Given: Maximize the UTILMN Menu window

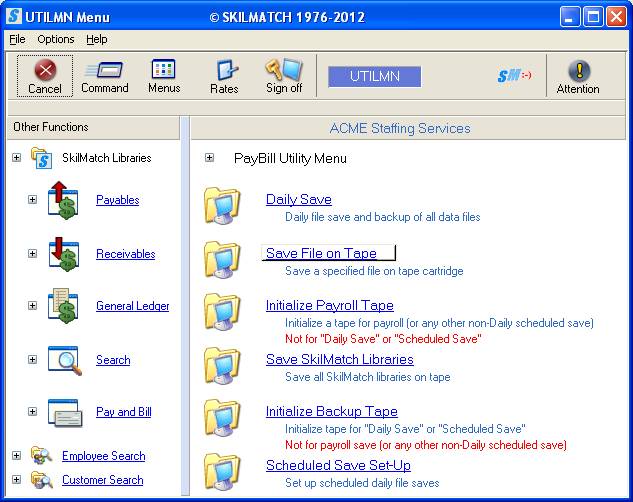Looking at the screenshot, I should pyautogui.click(x=593, y=17).
